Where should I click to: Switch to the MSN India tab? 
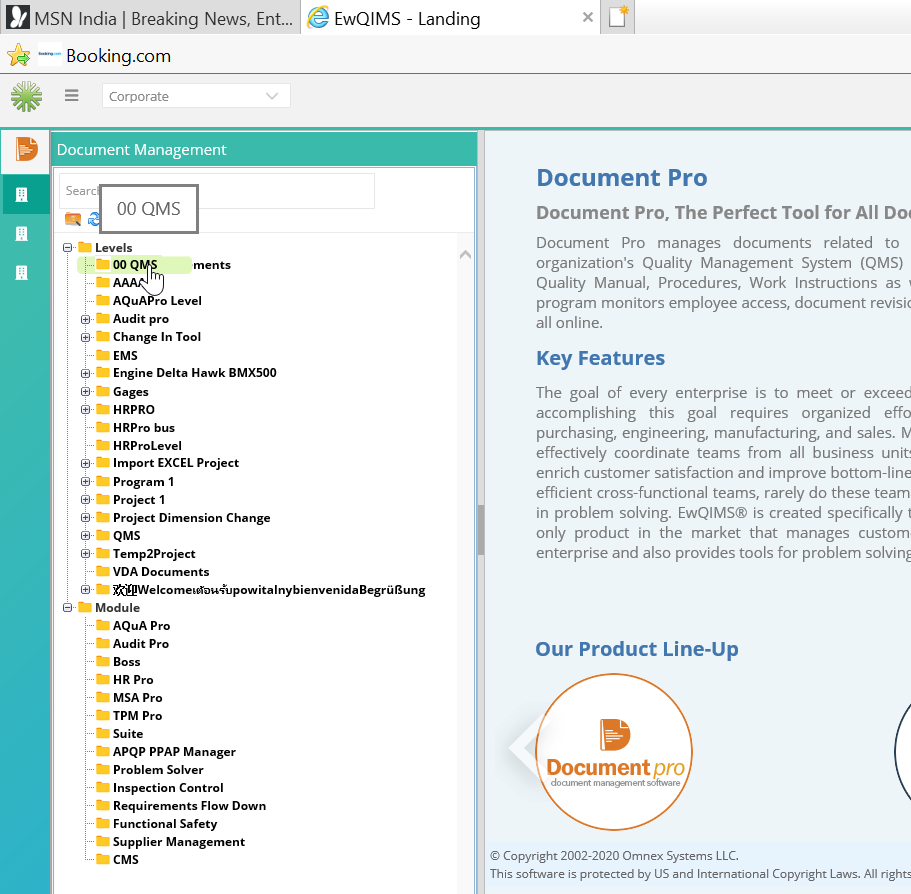(x=150, y=18)
